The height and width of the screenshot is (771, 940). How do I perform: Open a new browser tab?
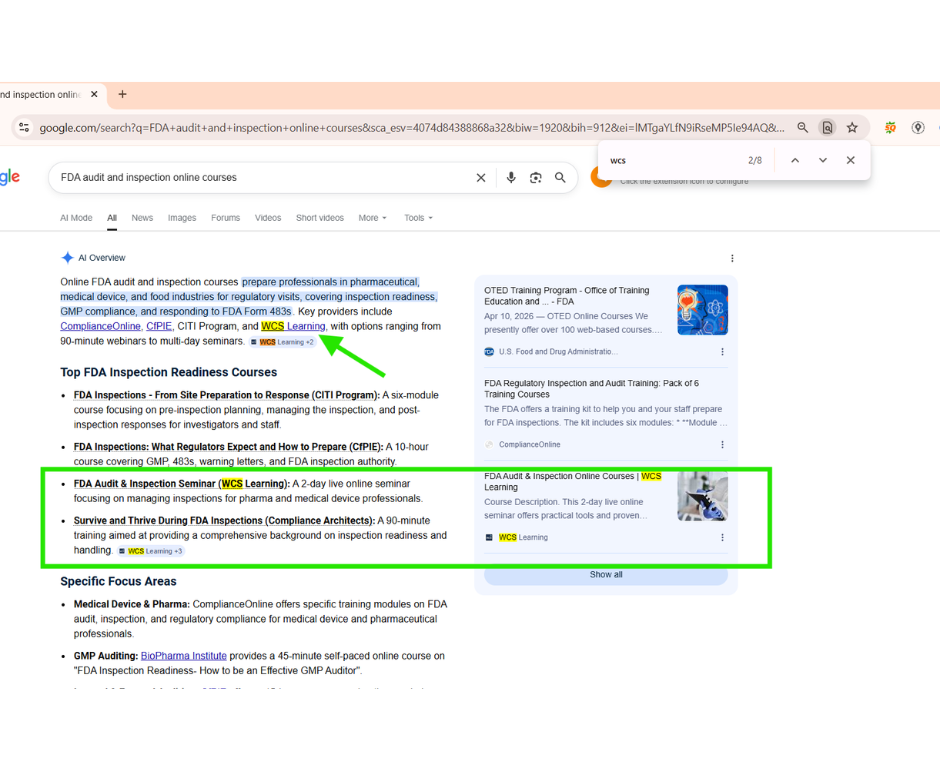(x=122, y=94)
